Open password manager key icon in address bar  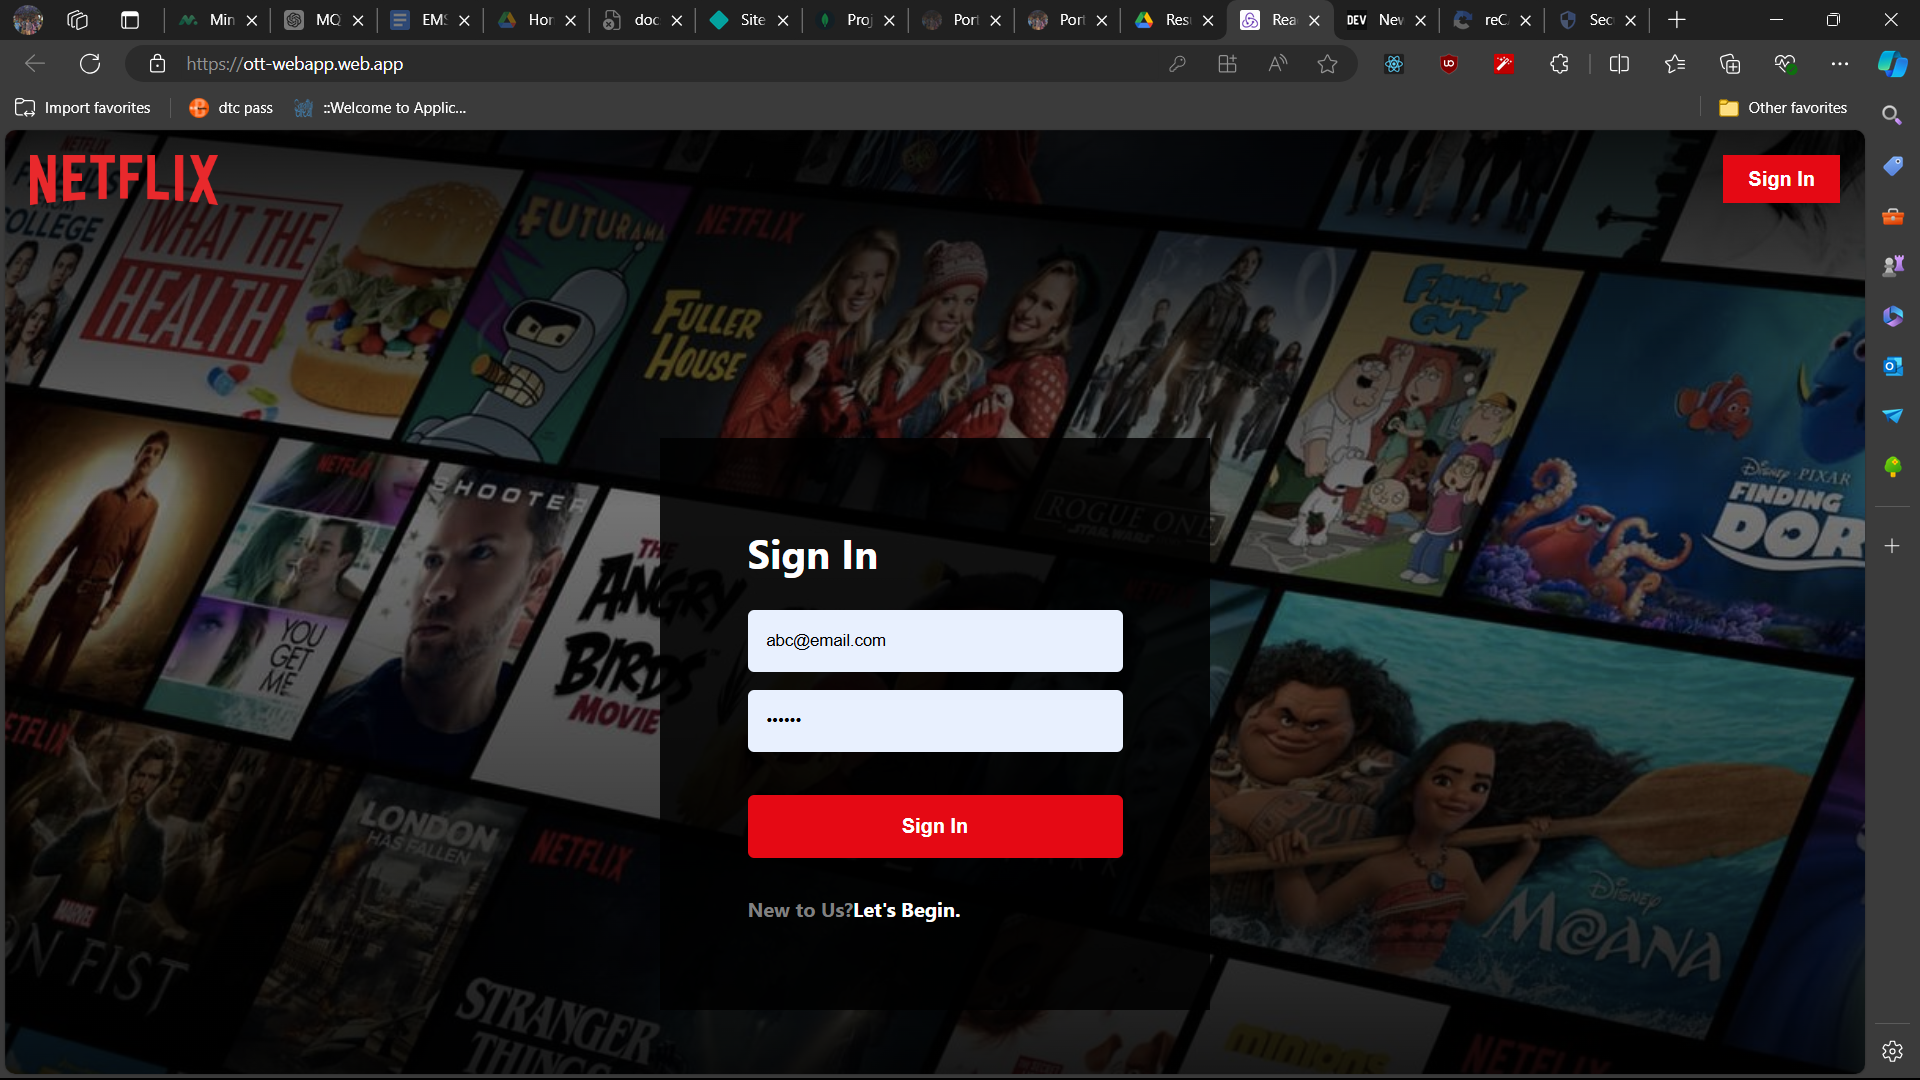pos(1177,64)
